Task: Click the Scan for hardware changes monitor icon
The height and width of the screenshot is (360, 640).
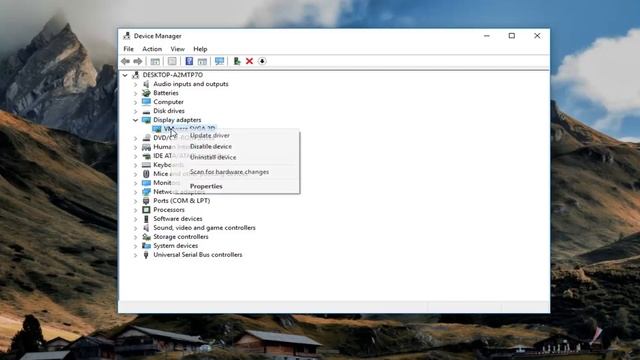Action: click(219, 61)
